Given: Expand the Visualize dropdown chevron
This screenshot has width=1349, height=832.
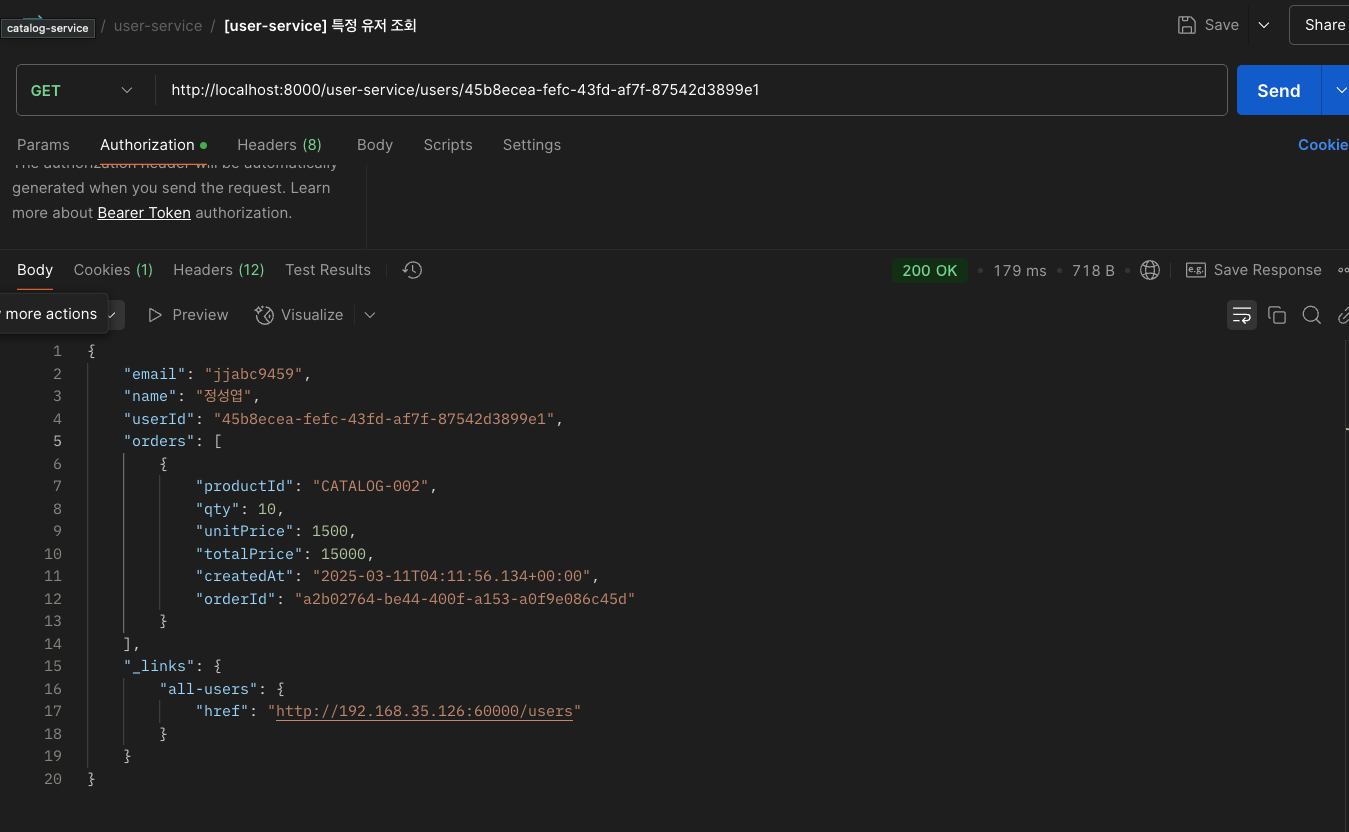Looking at the screenshot, I should click(370, 315).
